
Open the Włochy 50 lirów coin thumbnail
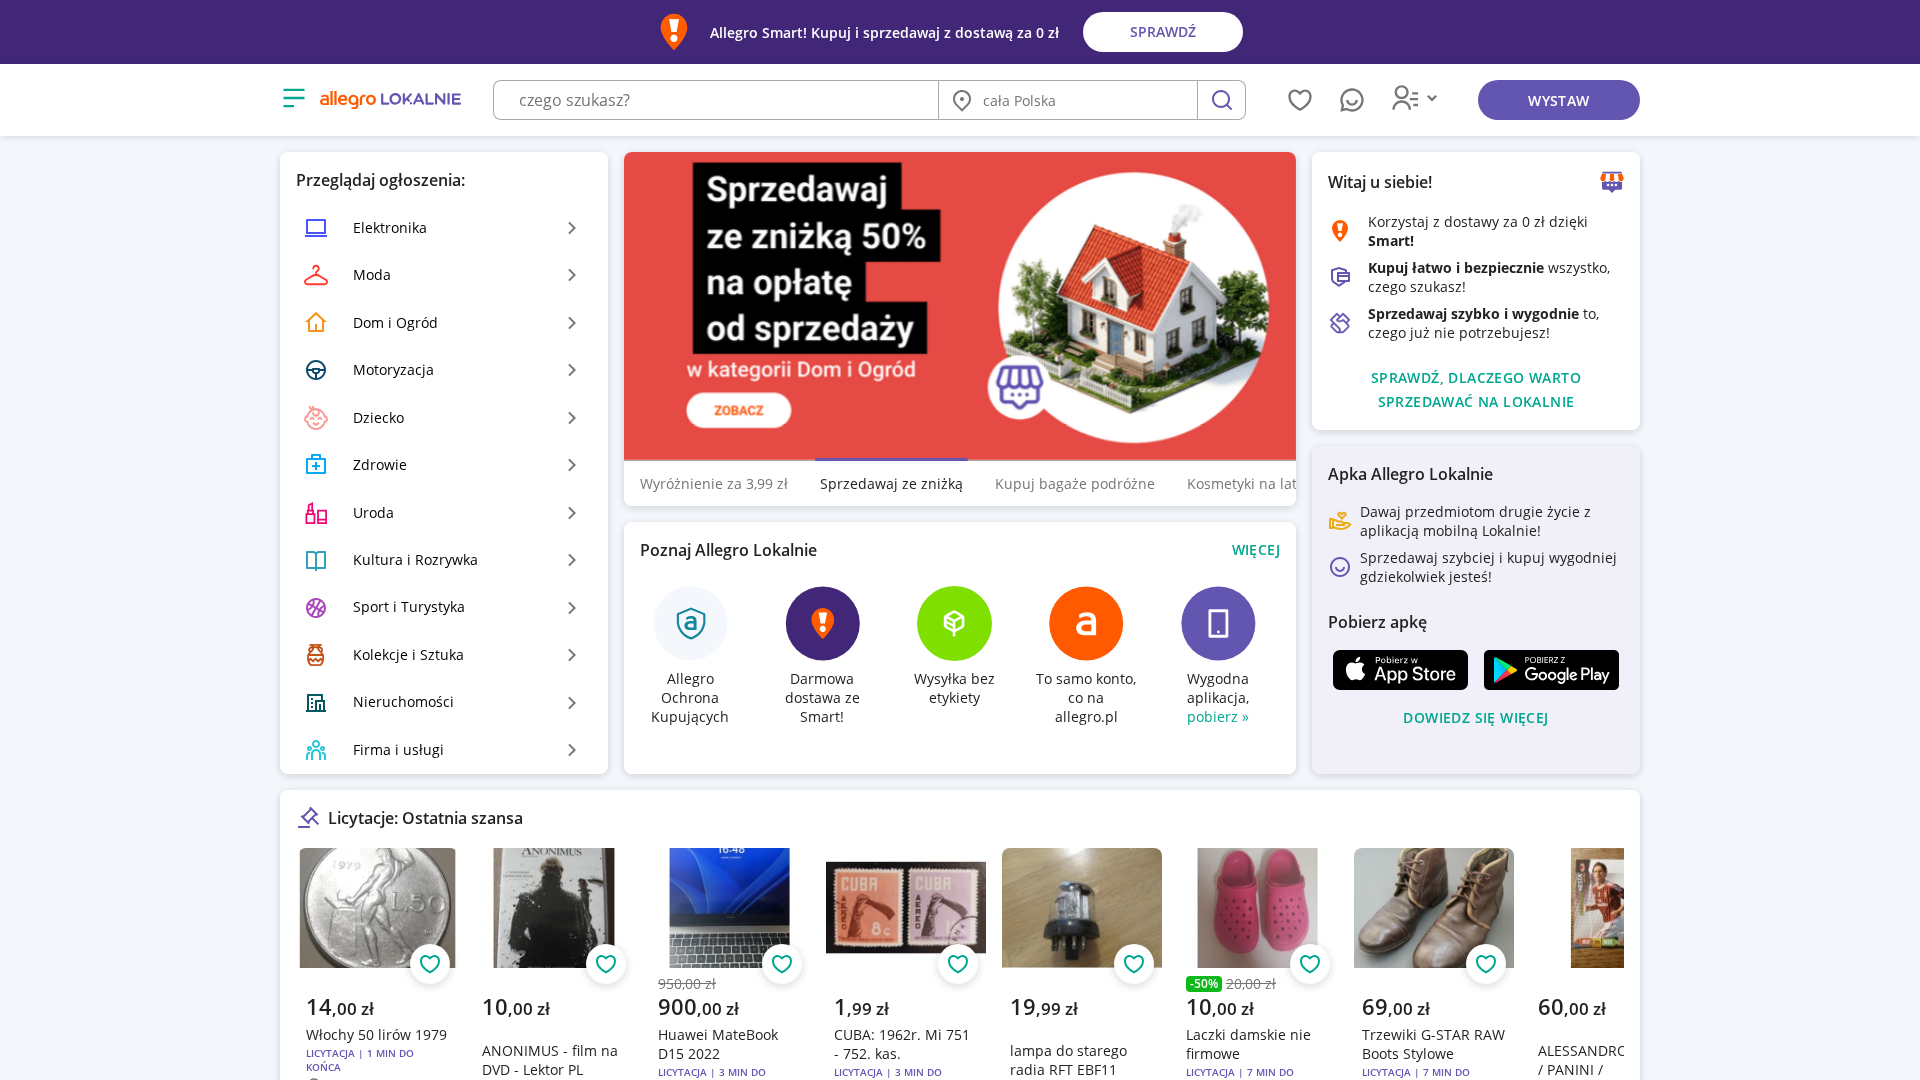coord(377,908)
